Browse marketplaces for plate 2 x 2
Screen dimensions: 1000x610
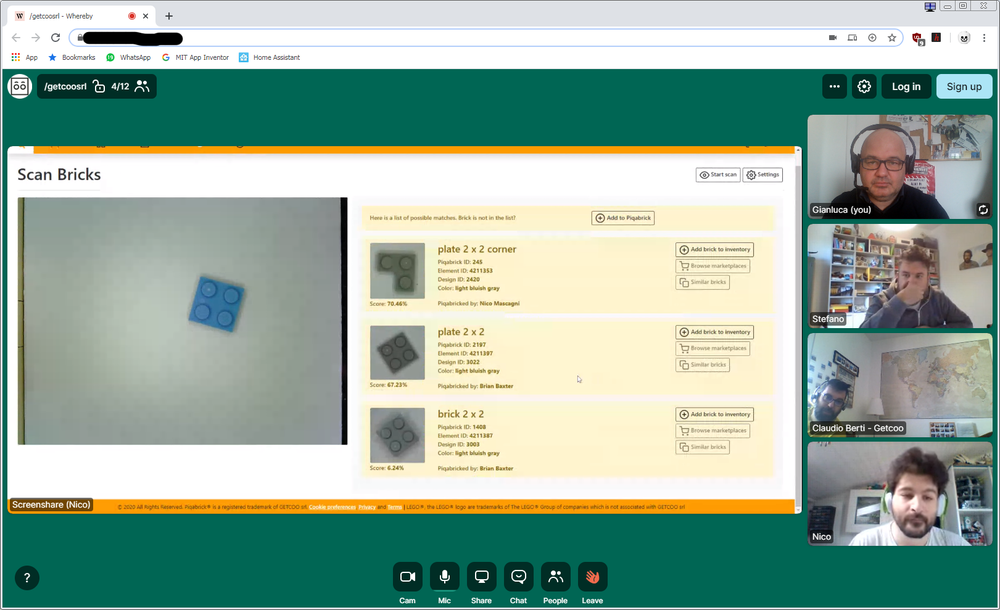713,348
